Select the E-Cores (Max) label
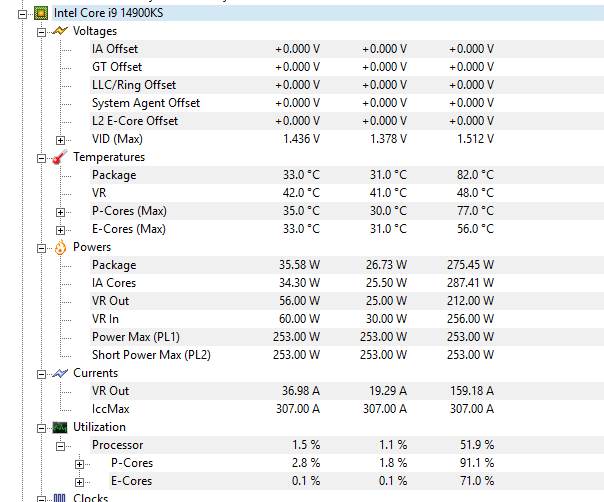This screenshot has width=604, height=502. (x=129, y=229)
